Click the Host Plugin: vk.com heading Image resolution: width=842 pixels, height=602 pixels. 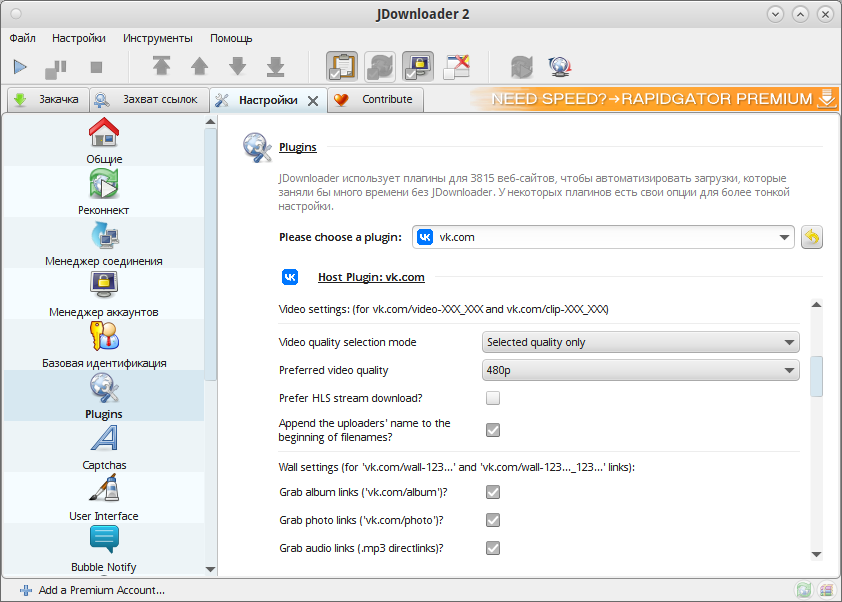tap(371, 277)
